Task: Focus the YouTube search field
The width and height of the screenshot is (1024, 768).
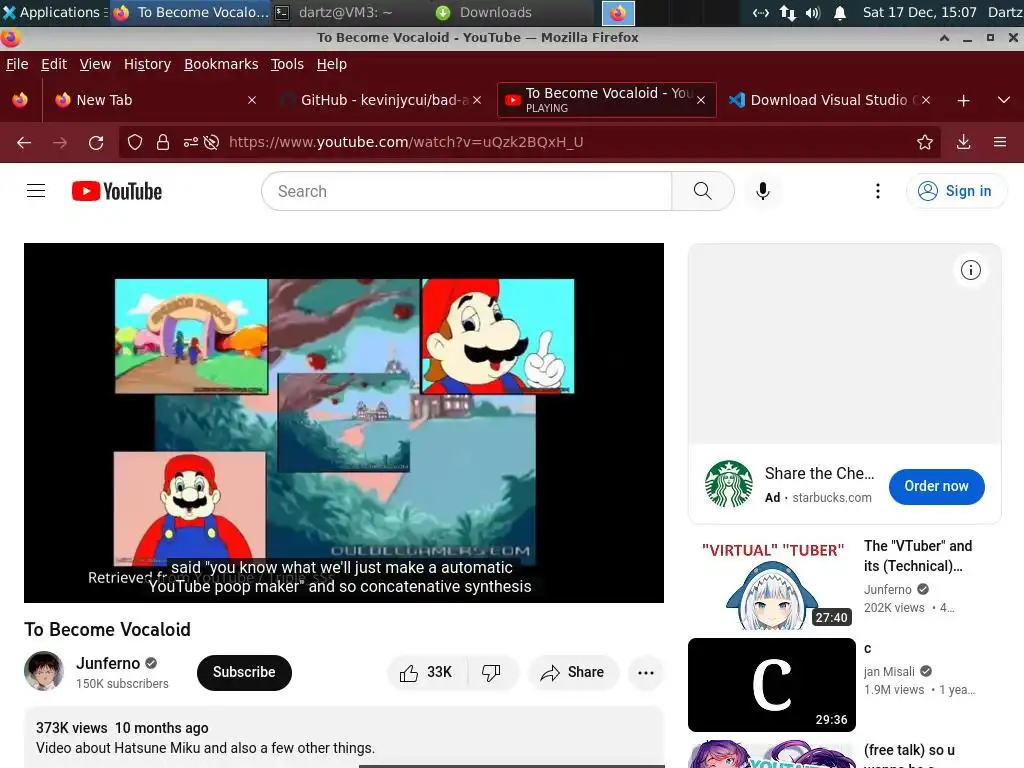Action: 467,191
